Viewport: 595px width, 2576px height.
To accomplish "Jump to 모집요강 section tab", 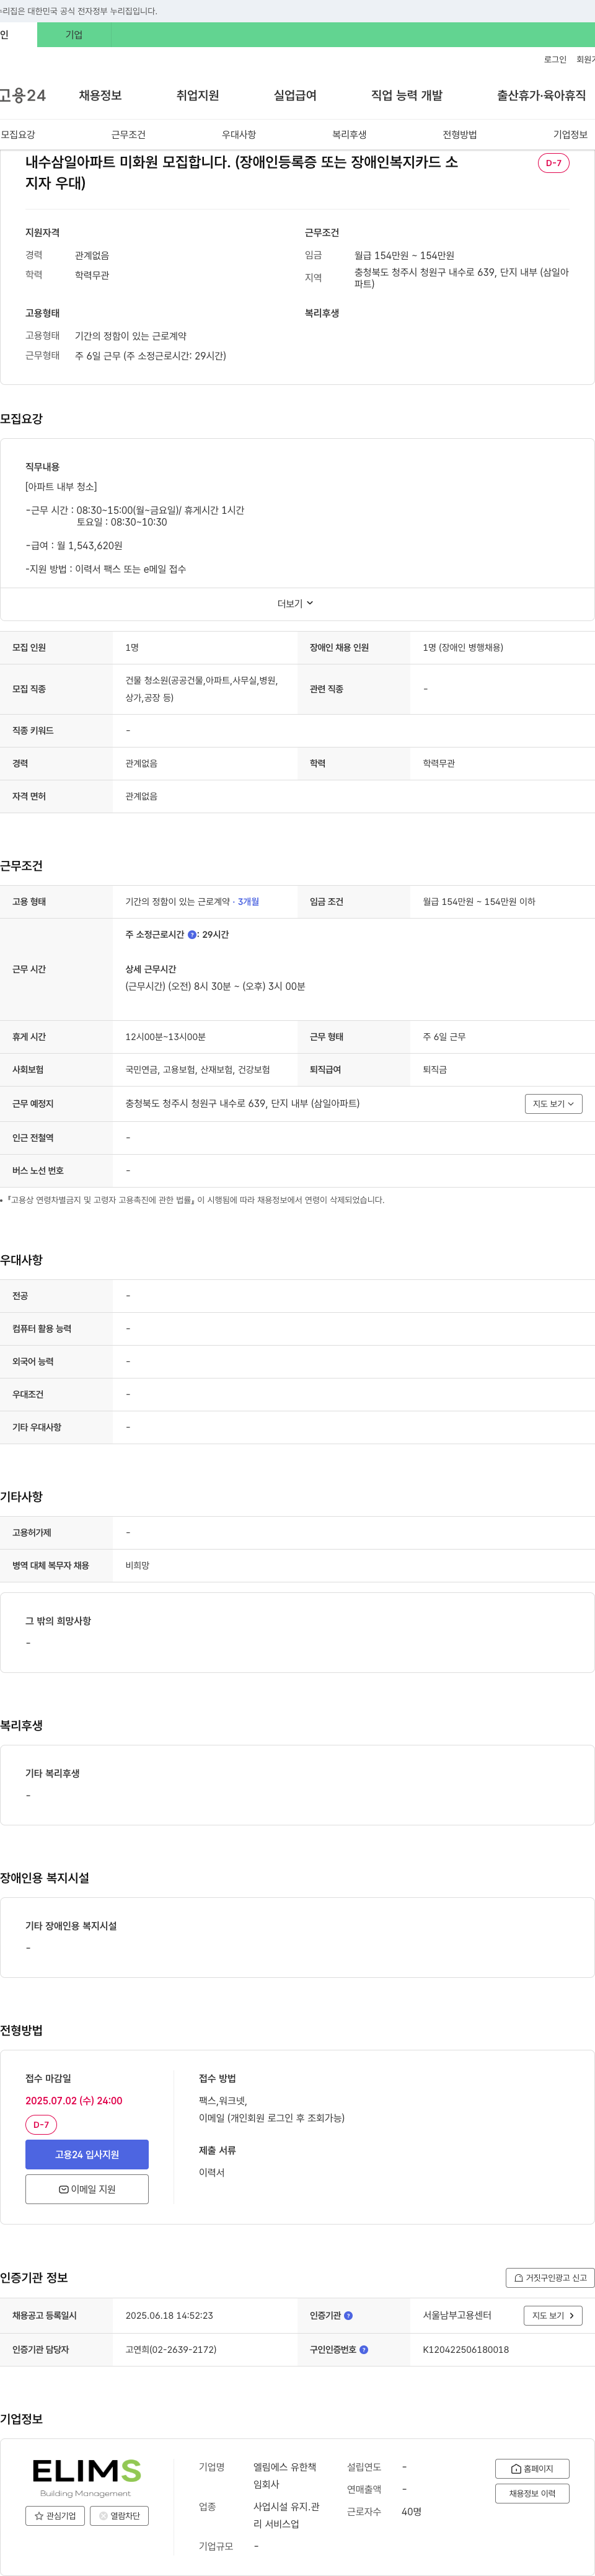I will click(x=18, y=135).
